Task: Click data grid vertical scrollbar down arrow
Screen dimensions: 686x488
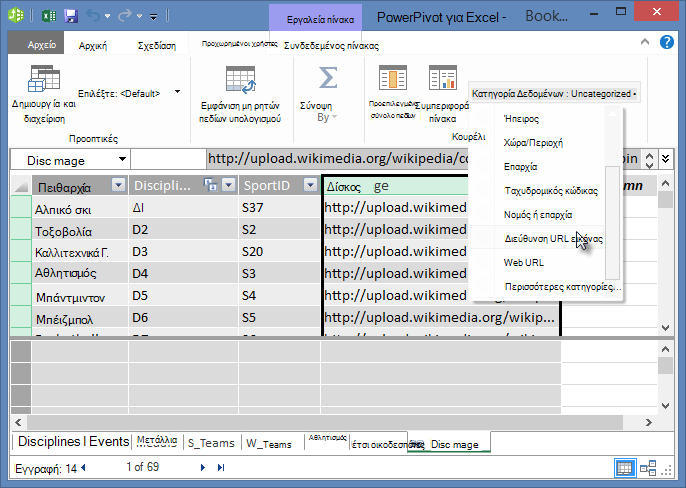Action: pyautogui.click(x=665, y=327)
